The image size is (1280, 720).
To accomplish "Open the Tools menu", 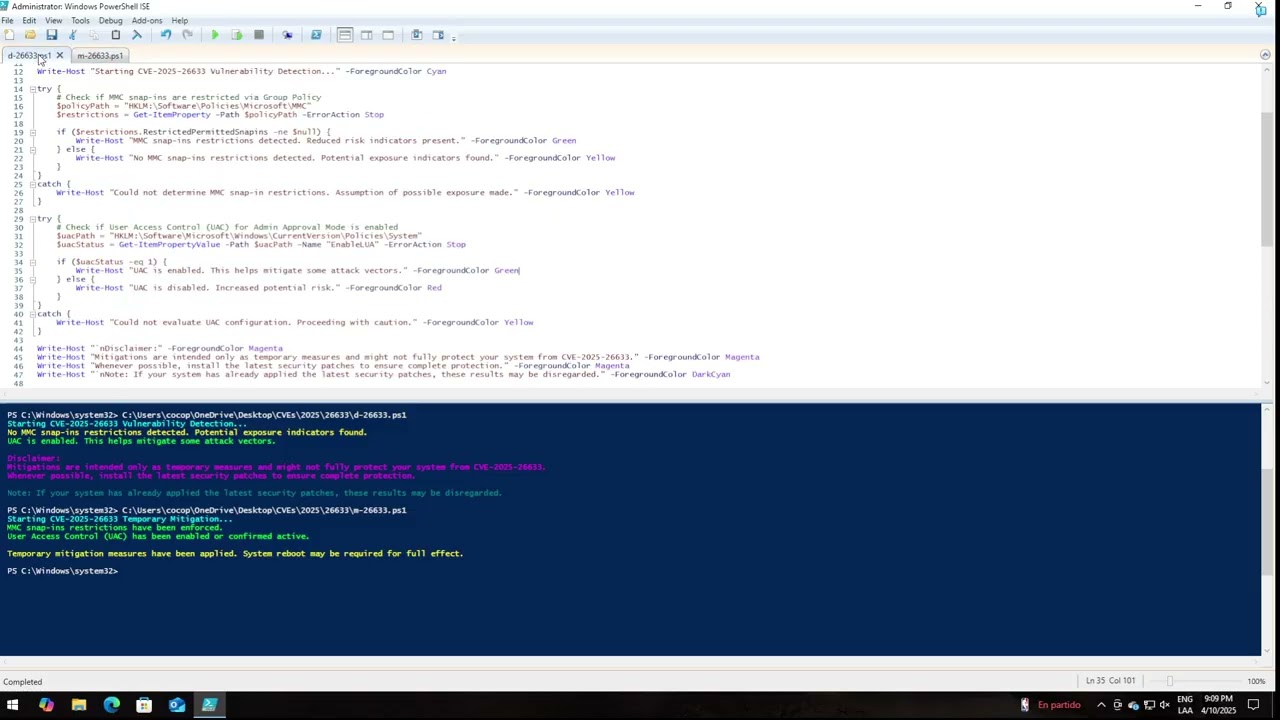I will (80, 20).
